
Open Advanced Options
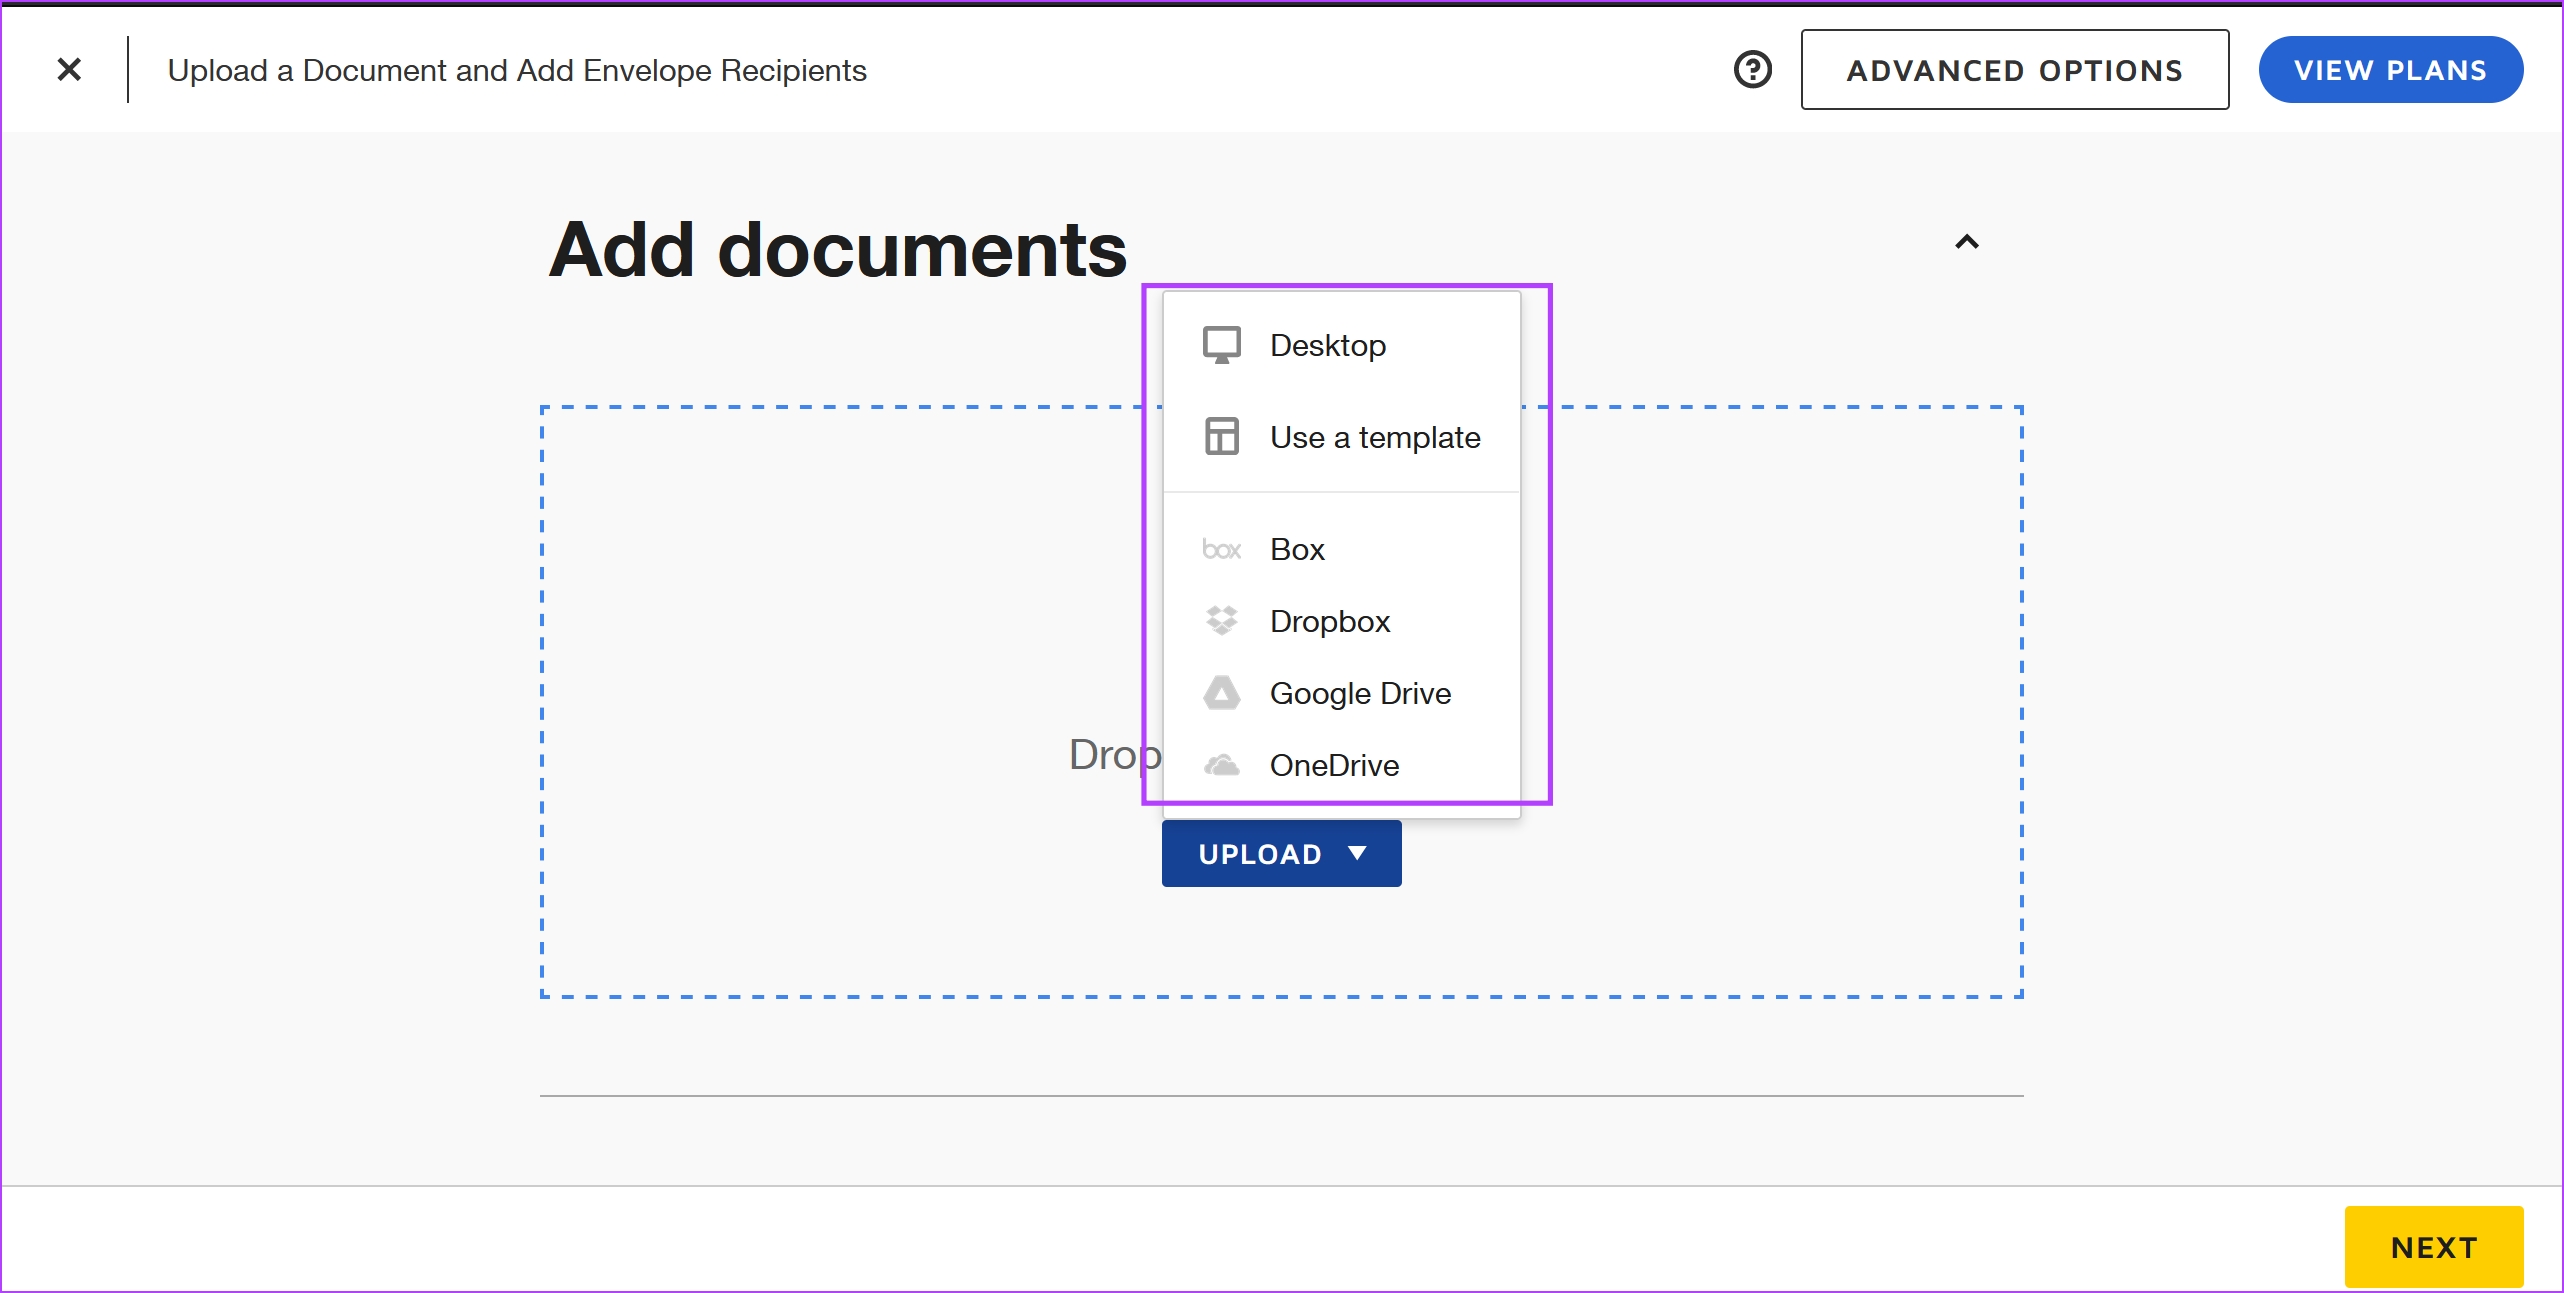point(2014,70)
